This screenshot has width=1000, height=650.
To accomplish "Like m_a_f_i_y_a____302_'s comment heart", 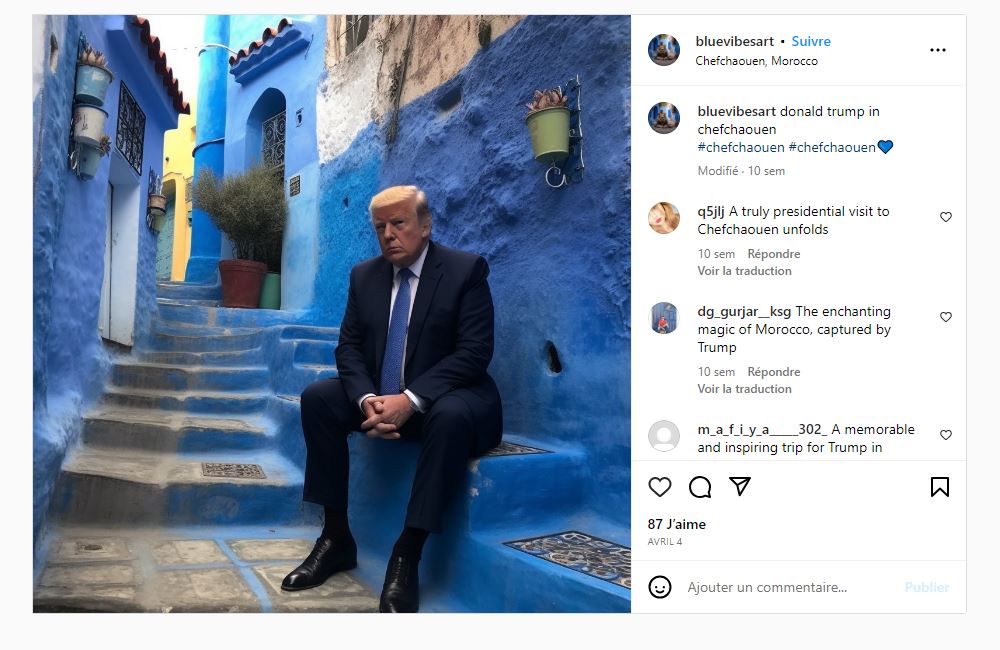I will 946,435.
